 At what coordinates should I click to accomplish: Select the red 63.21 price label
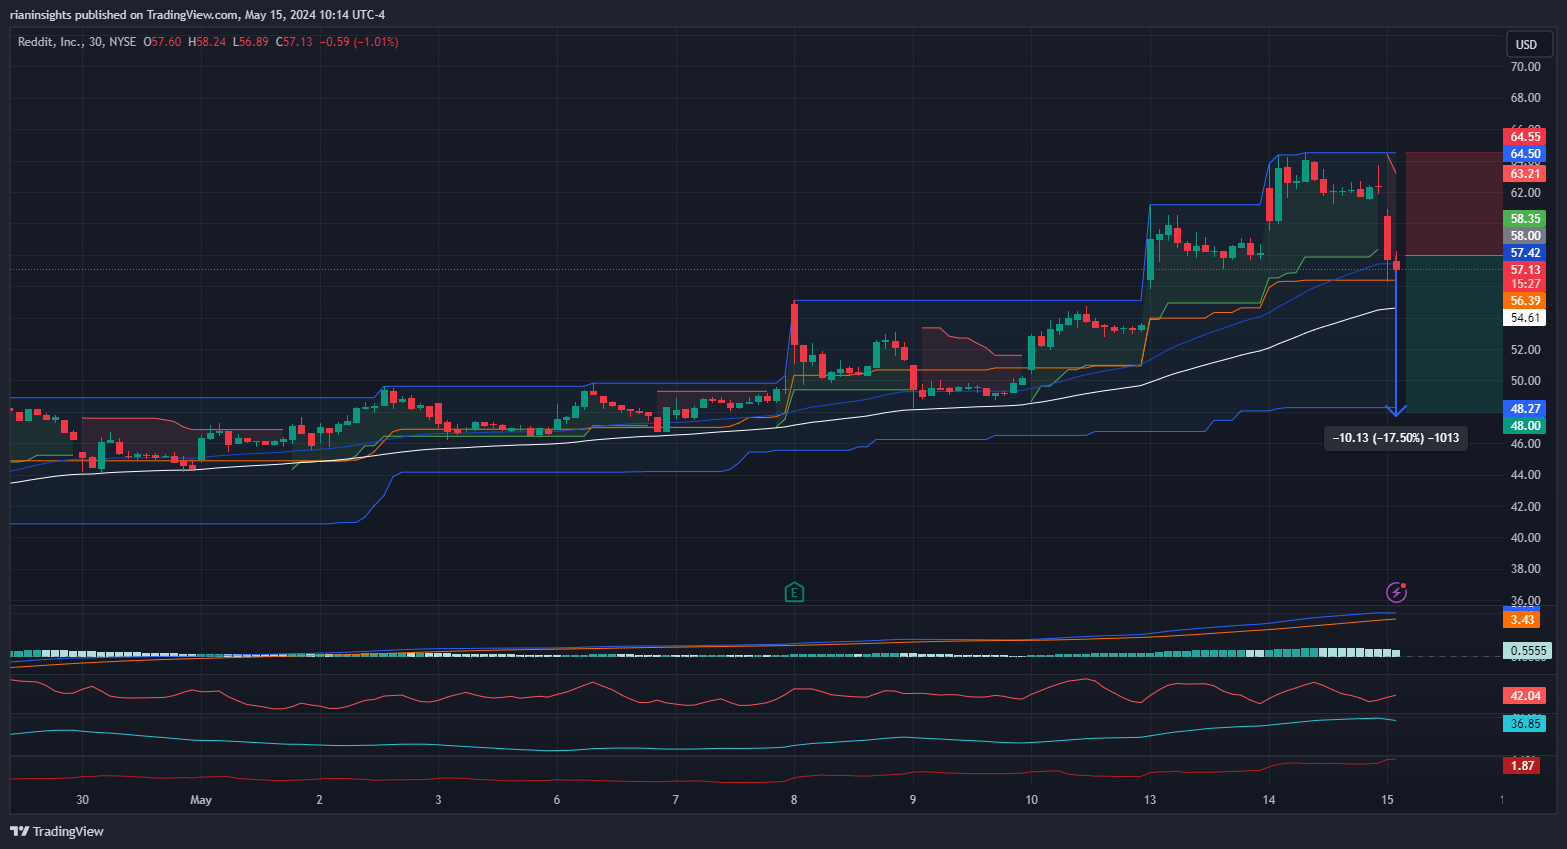pyautogui.click(x=1525, y=174)
